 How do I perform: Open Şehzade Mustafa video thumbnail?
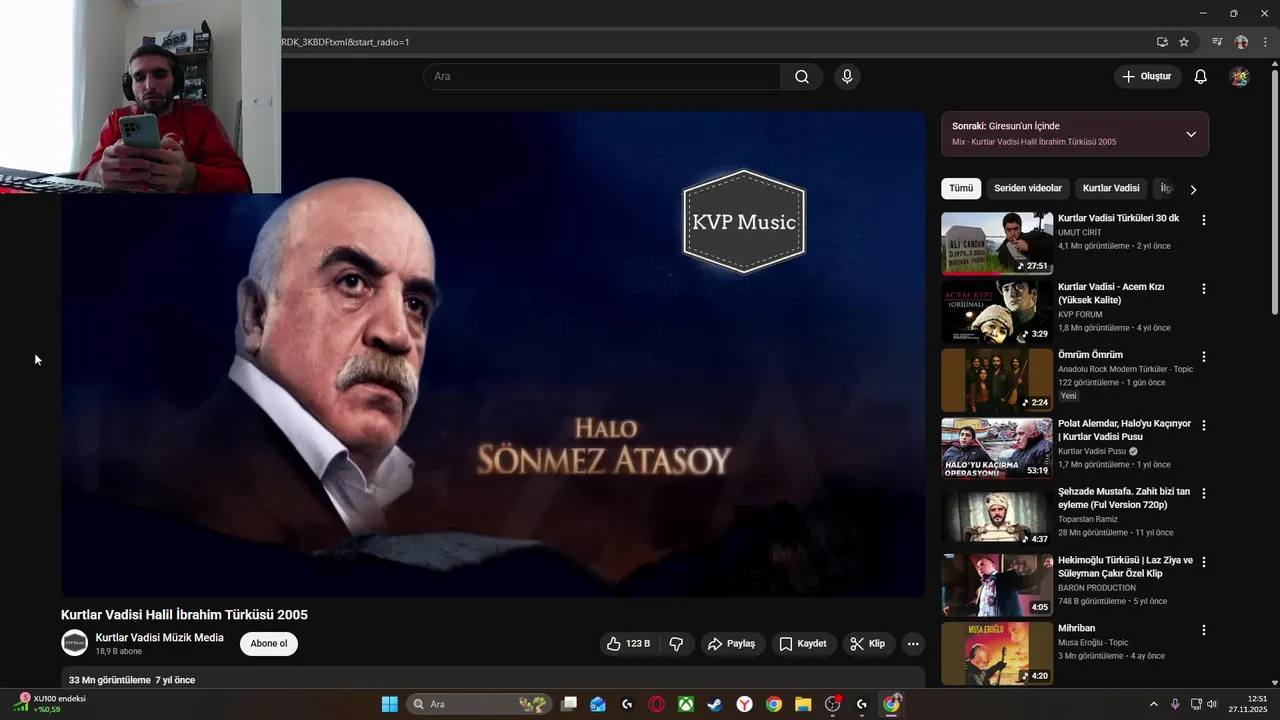997,517
